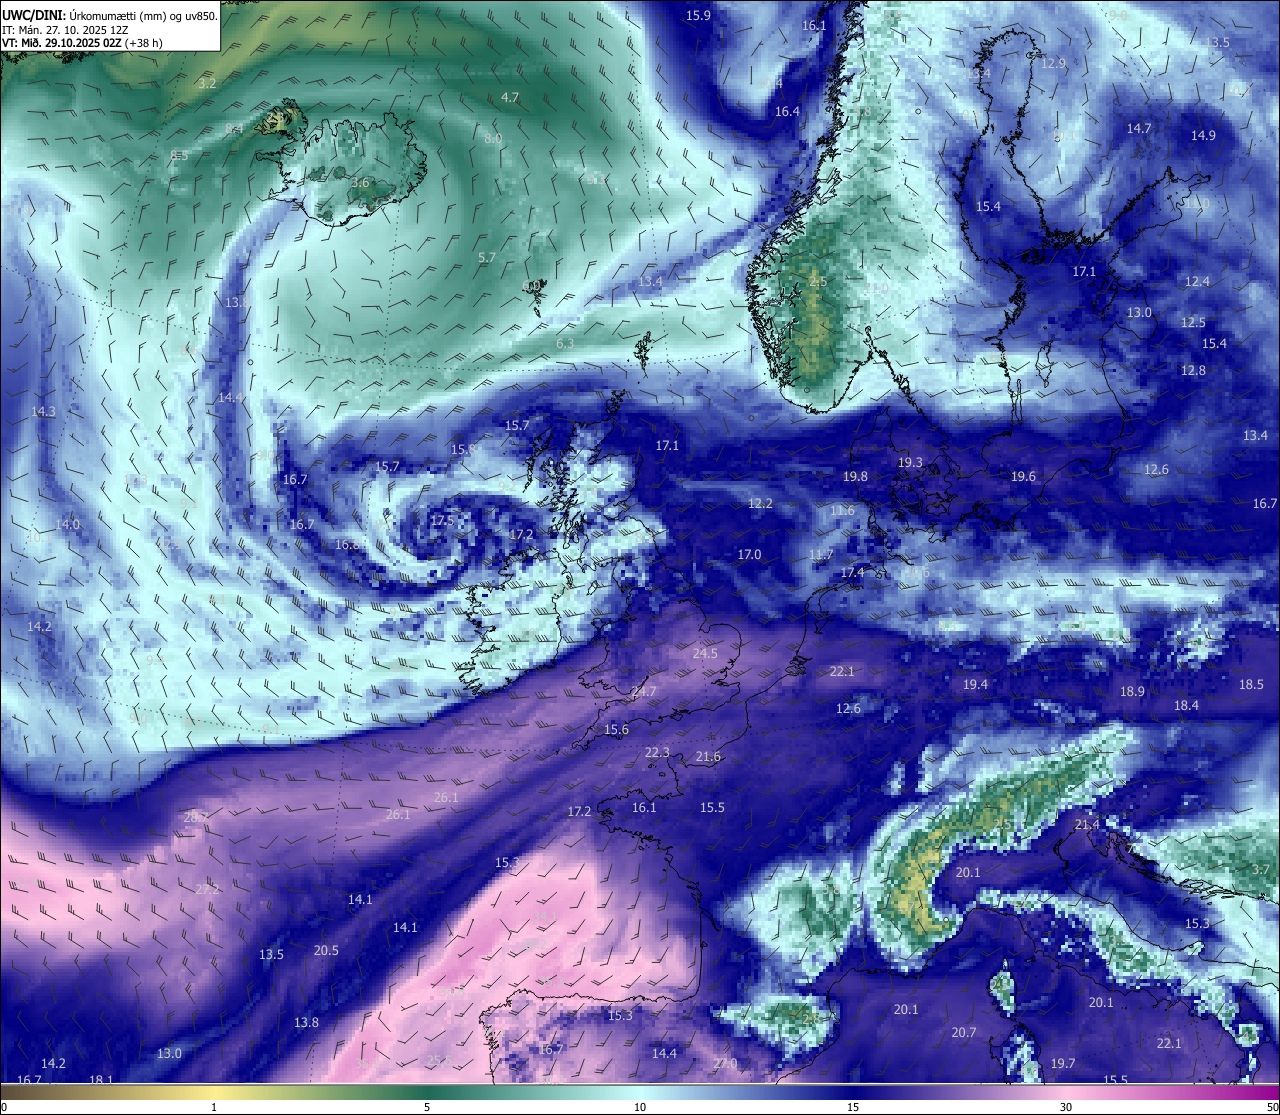Click the value 3.6 over Iceland
Screen dimensions: 1280x1115
point(360,183)
